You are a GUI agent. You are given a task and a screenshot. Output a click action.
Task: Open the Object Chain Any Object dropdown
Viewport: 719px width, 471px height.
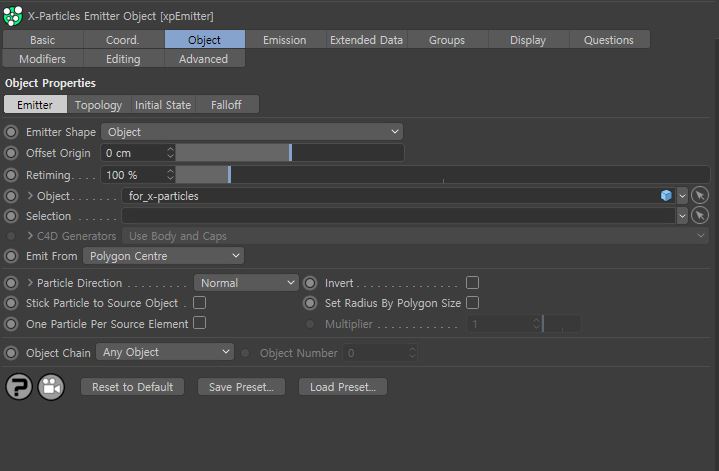click(x=165, y=352)
